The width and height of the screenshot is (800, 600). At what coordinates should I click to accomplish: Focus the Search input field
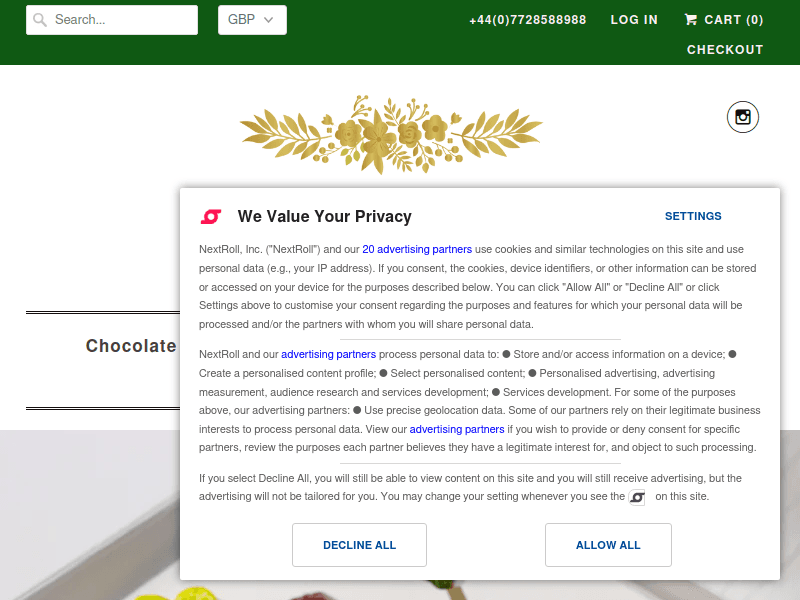pyautogui.click(x=112, y=20)
